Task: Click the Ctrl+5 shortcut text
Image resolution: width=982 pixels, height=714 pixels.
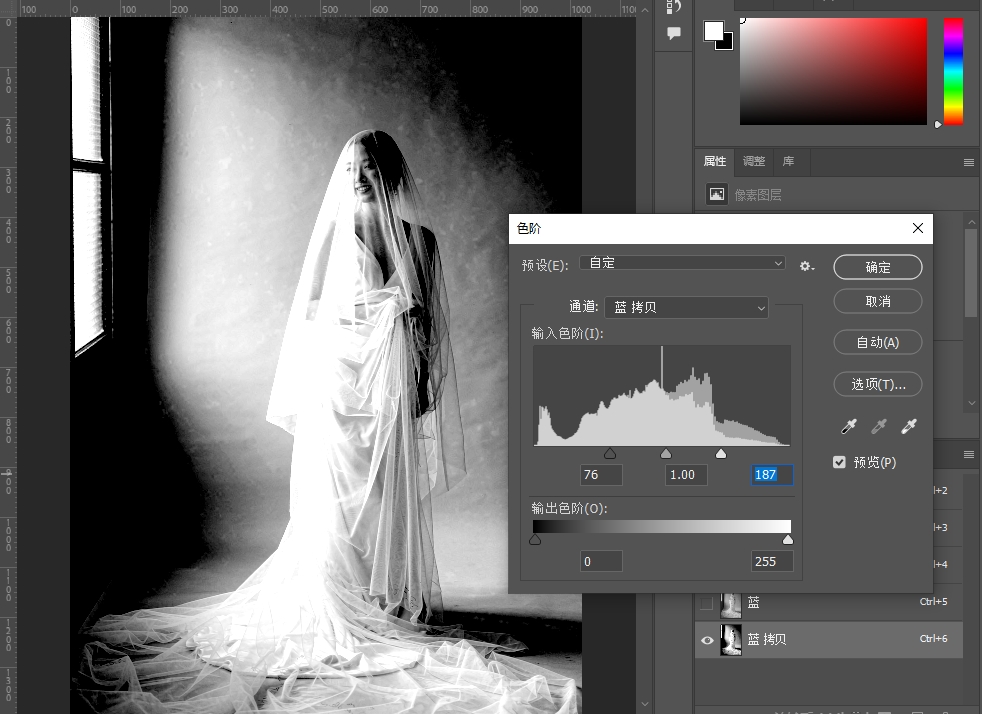Action: tap(933, 602)
